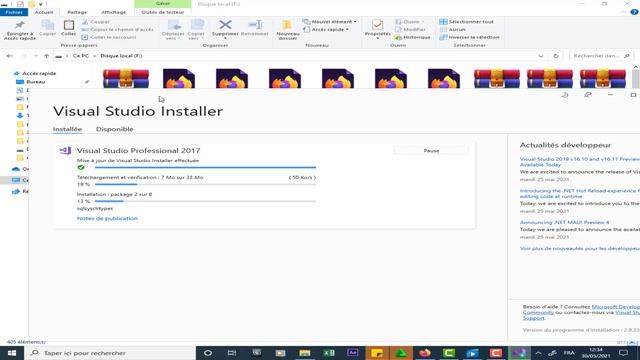
Task: Switch to Installée tab in installer
Action: tap(67, 129)
